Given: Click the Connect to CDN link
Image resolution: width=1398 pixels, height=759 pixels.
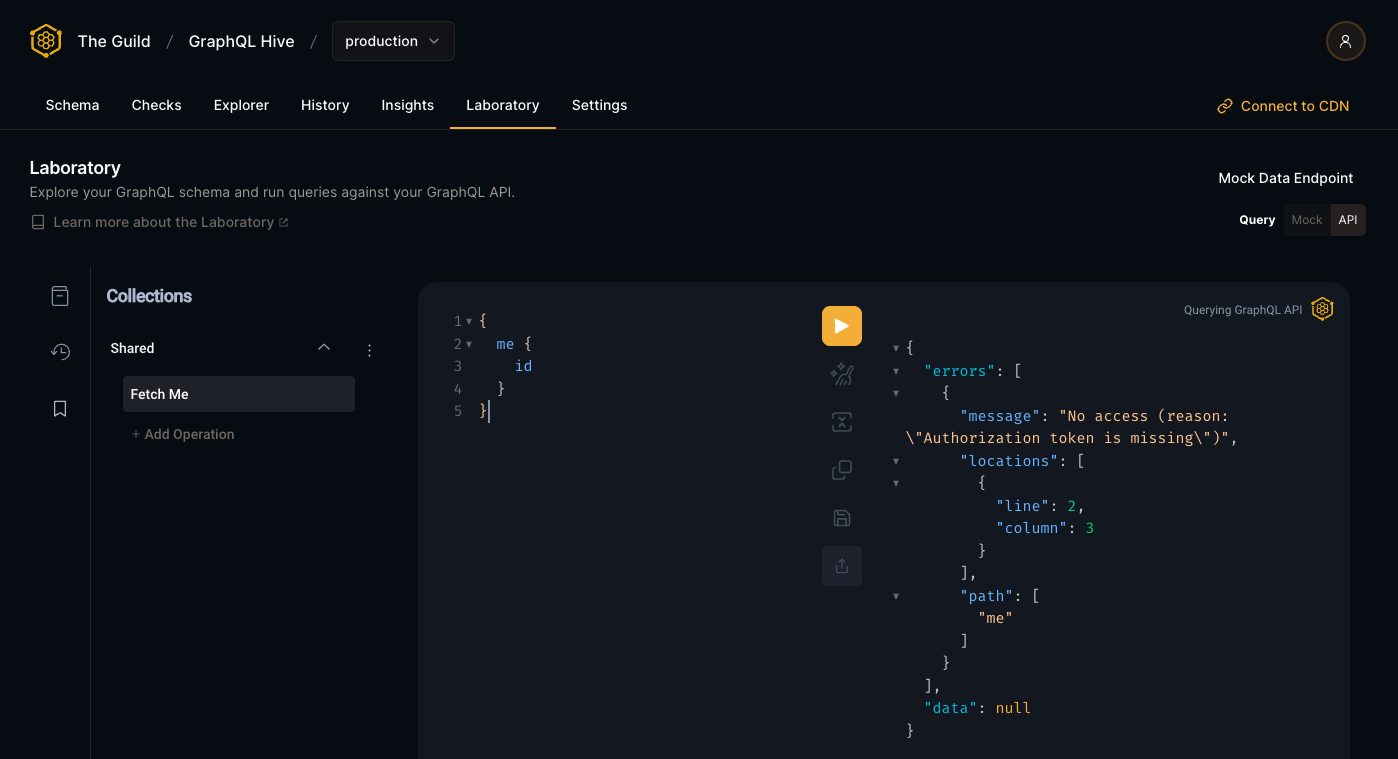Looking at the screenshot, I should [1283, 106].
